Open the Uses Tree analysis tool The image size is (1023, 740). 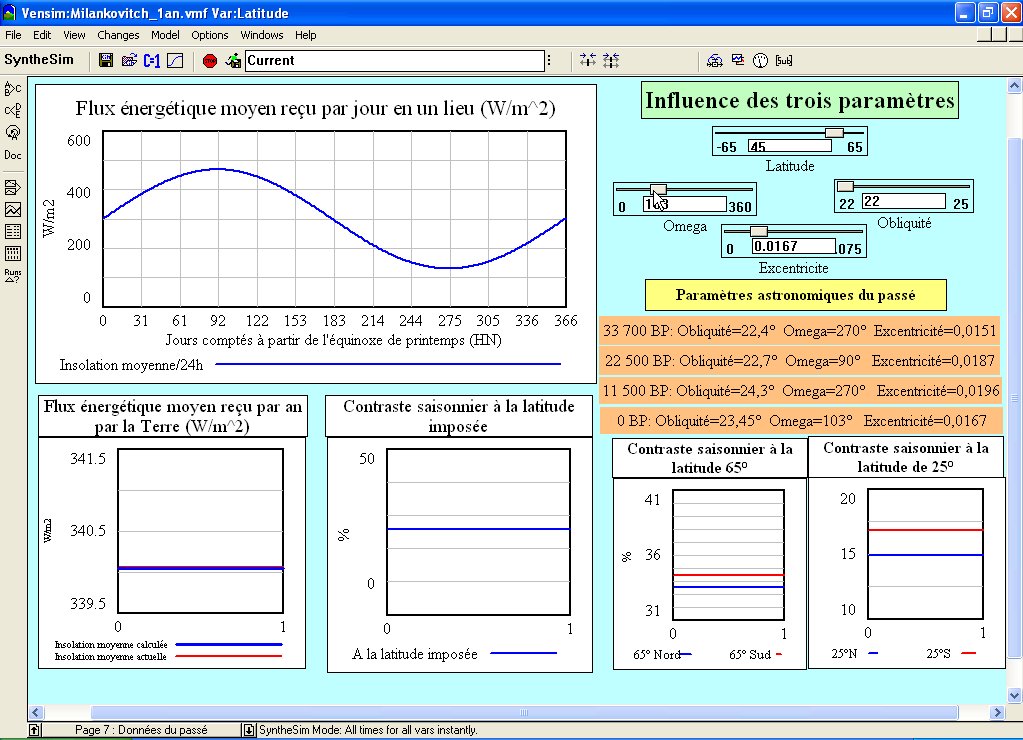click(x=13, y=110)
